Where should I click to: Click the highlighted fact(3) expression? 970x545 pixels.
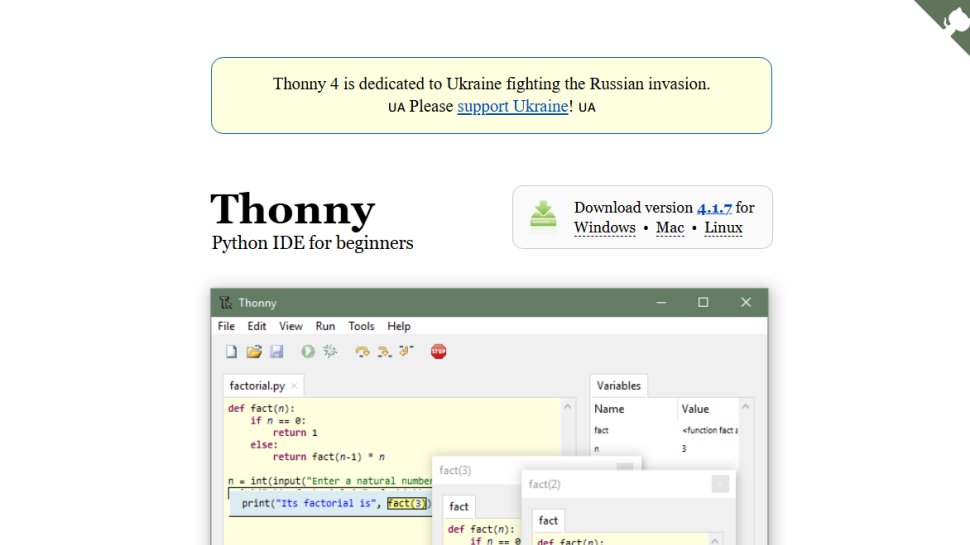[406, 503]
